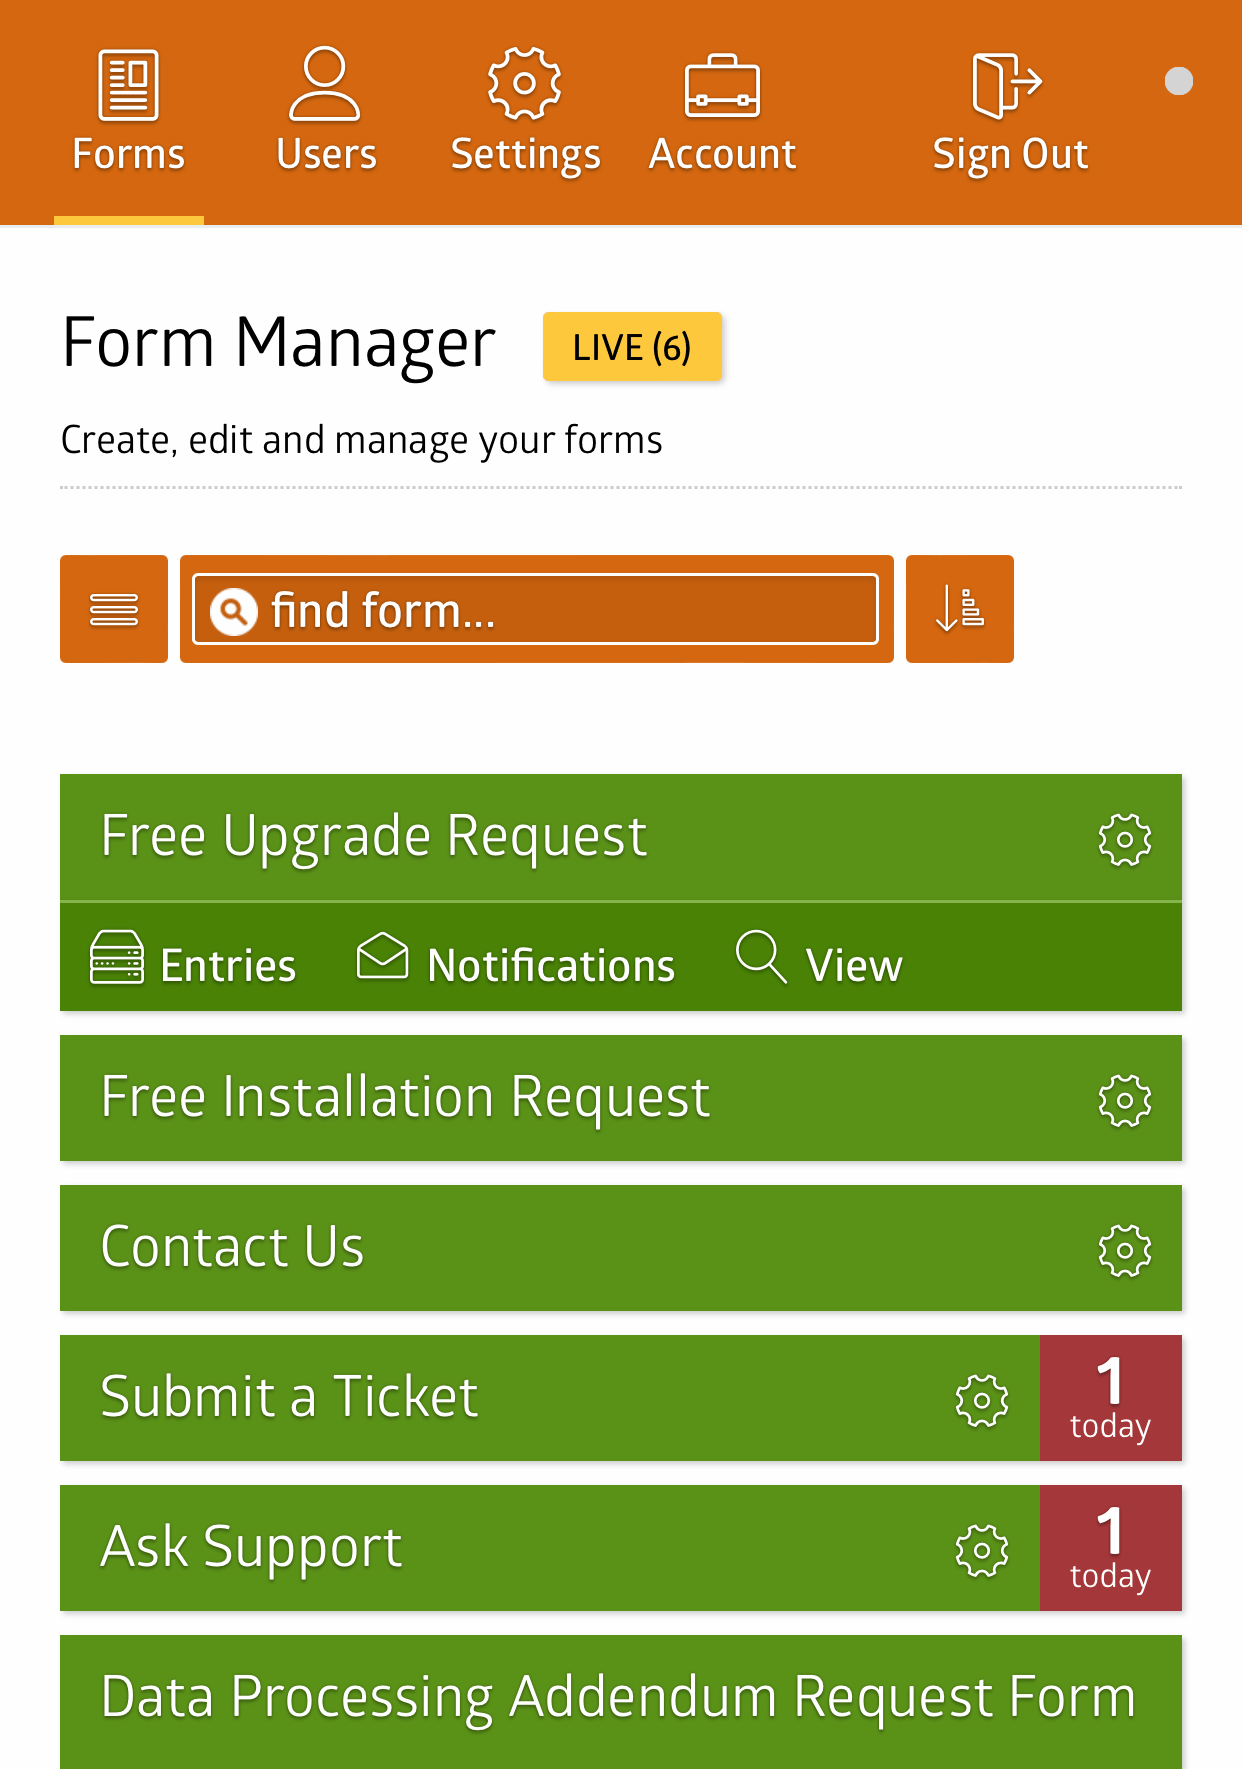The width and height of the screenshot is (1242, 1769).
Task: Expand Data Processing Addendum Request Form
Action: pyautogui.click(x=621, y=1702)
